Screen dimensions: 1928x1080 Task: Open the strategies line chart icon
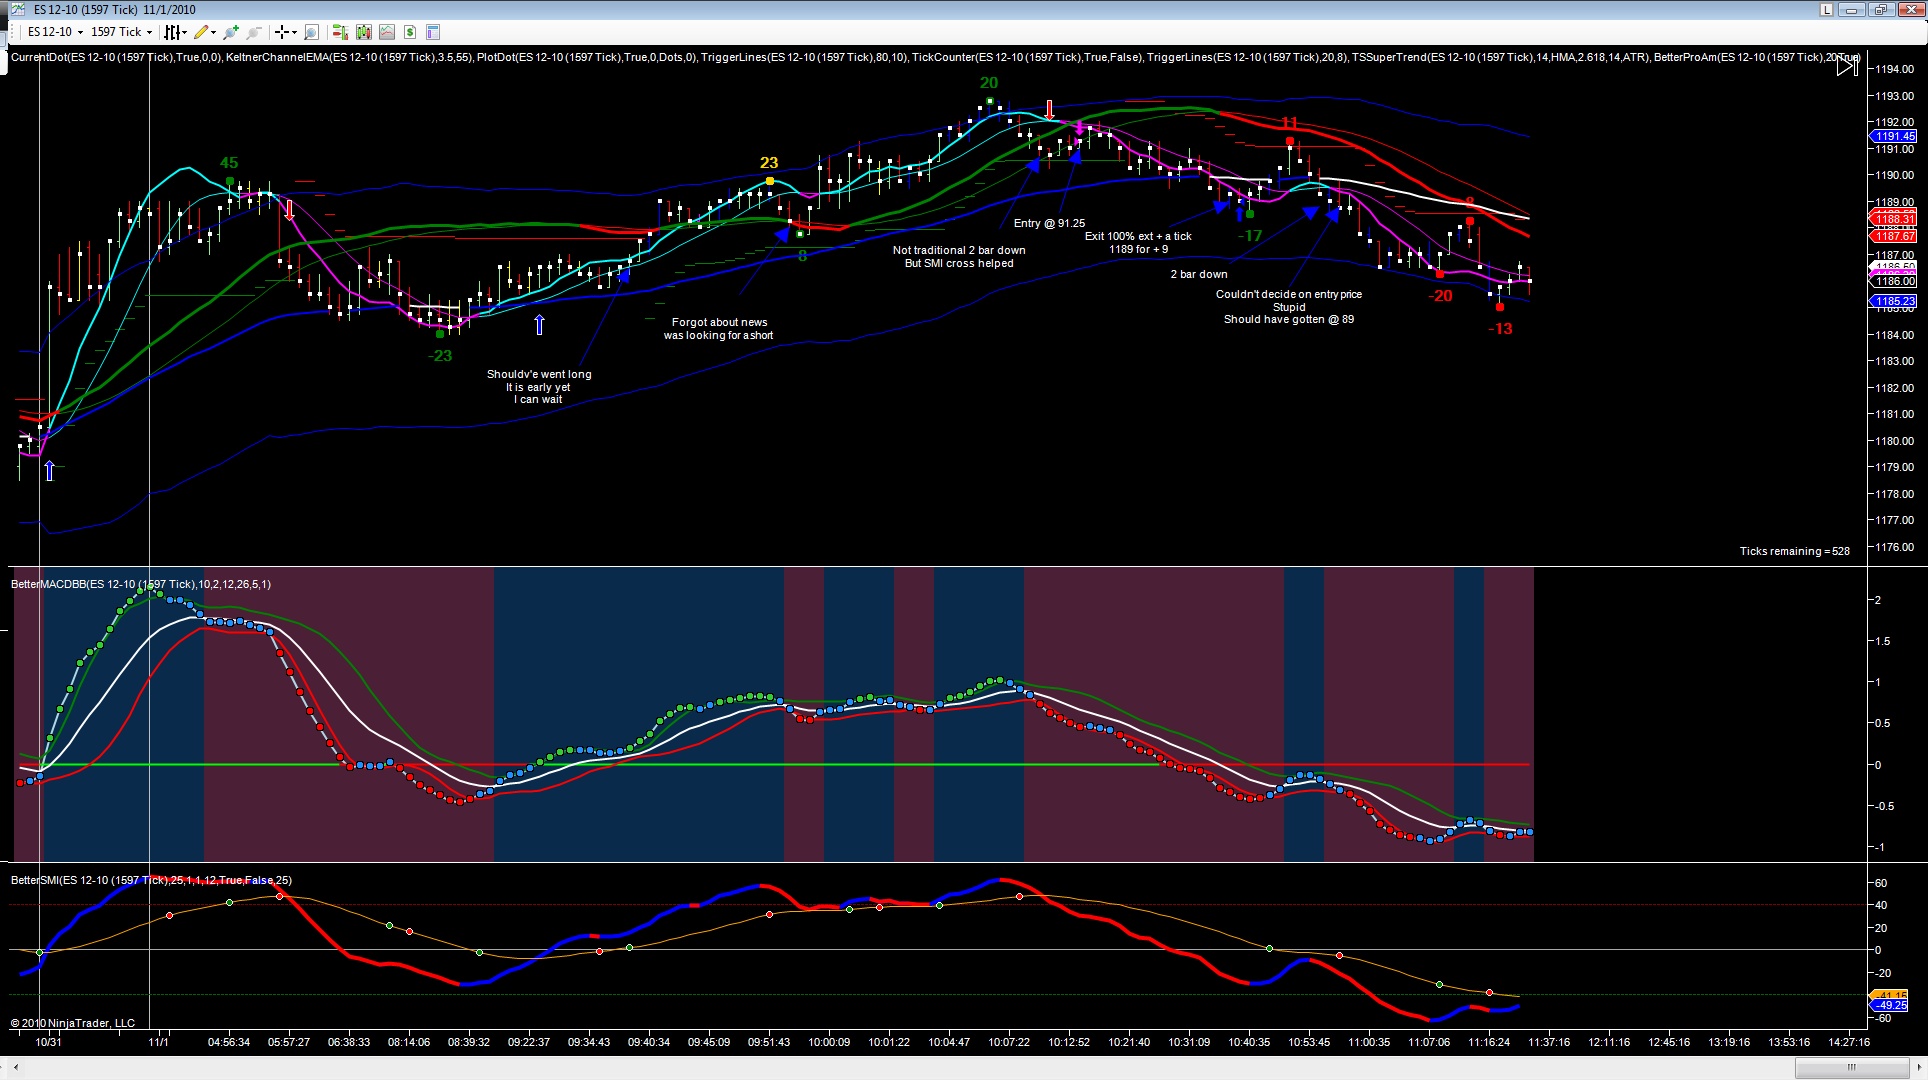386,32
